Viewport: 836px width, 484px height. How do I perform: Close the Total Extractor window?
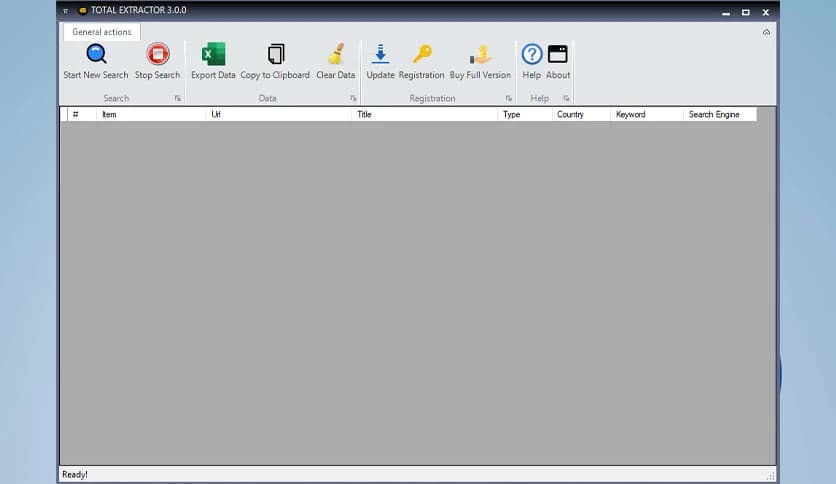click(x=766, y=12)
